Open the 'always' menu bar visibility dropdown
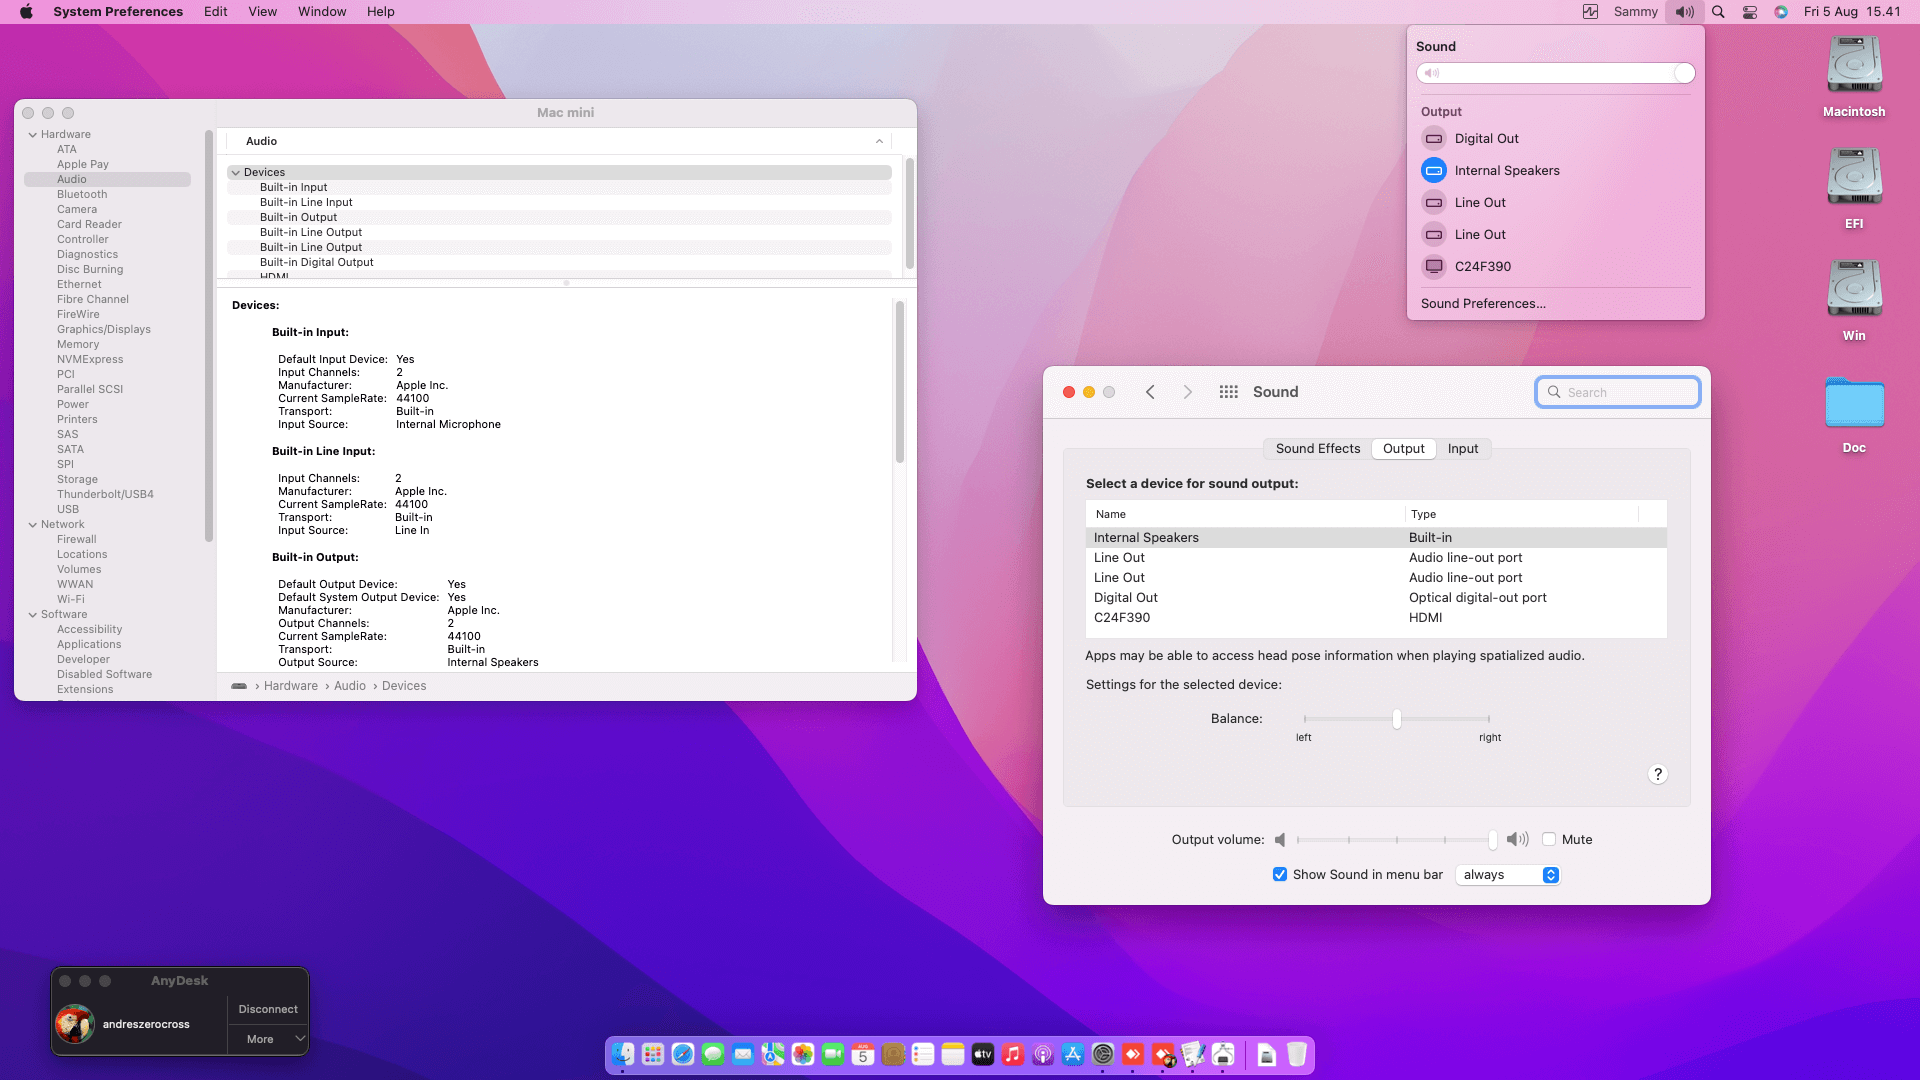 1508,875
